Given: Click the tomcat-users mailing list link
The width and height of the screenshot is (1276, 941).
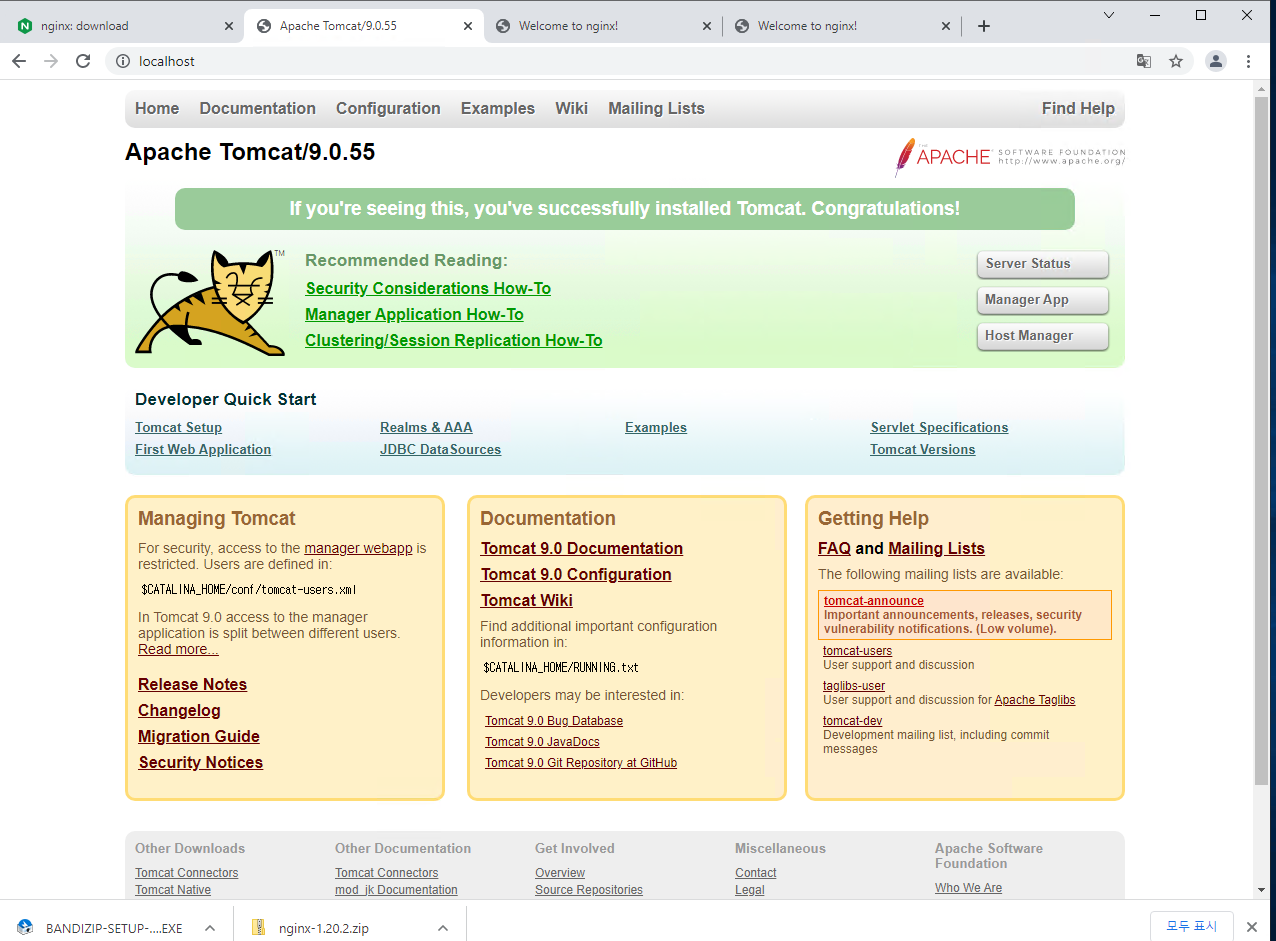Looking at the screenshot, I should tap(858, 651).
